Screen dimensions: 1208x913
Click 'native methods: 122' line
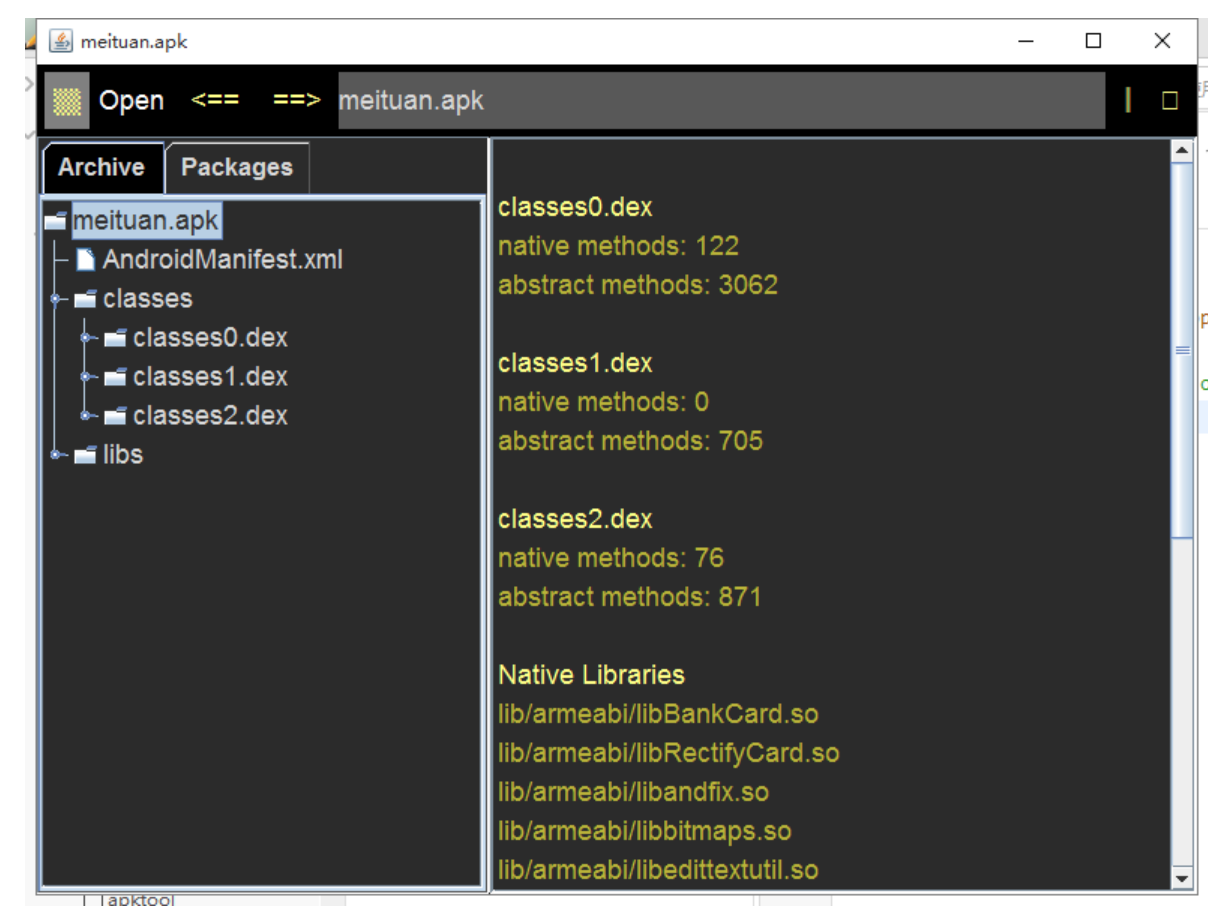618,246
